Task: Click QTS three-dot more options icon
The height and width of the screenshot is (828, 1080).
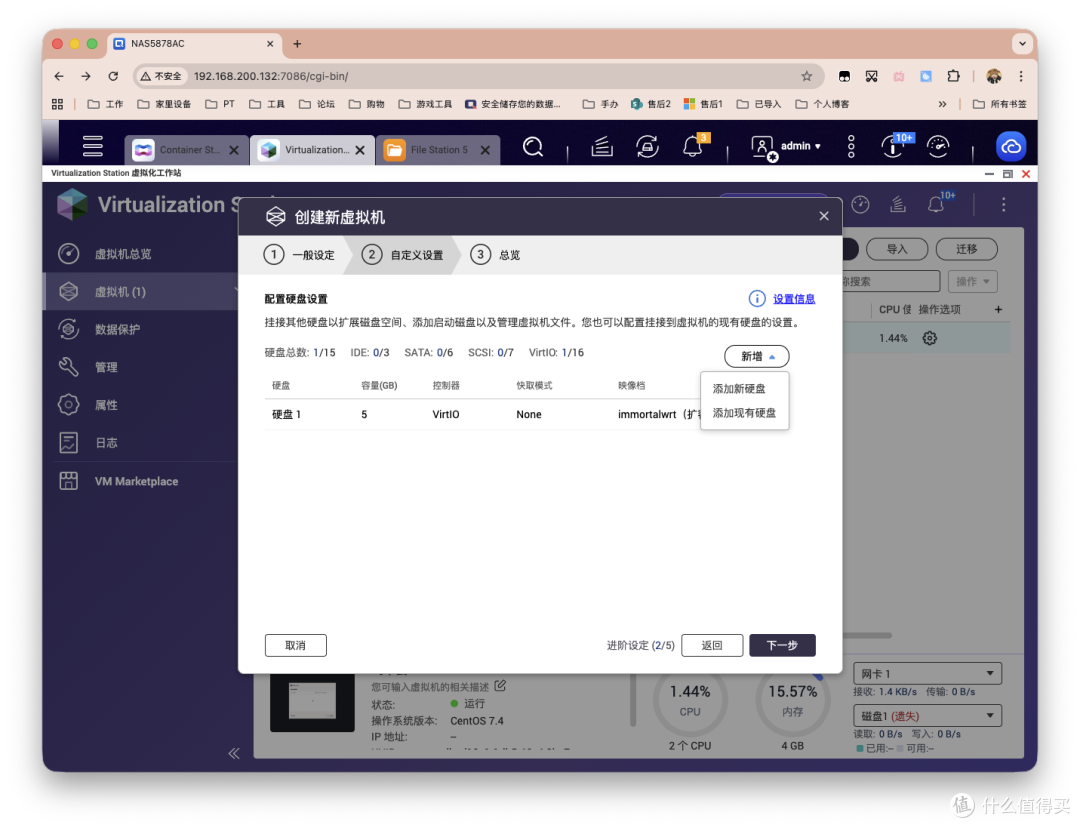Action: coord(851,147)
